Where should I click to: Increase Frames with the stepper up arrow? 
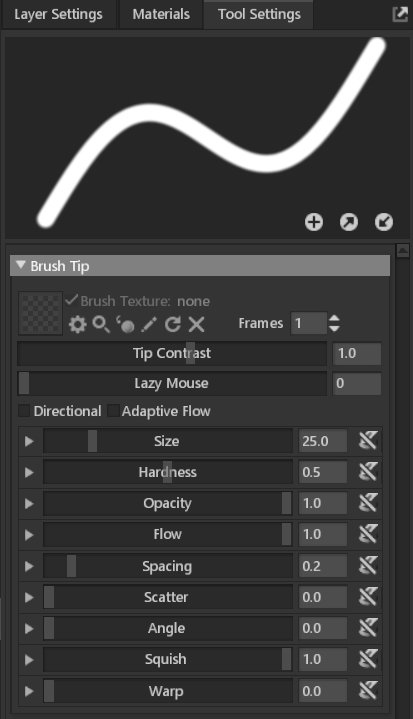coord(335,318)
